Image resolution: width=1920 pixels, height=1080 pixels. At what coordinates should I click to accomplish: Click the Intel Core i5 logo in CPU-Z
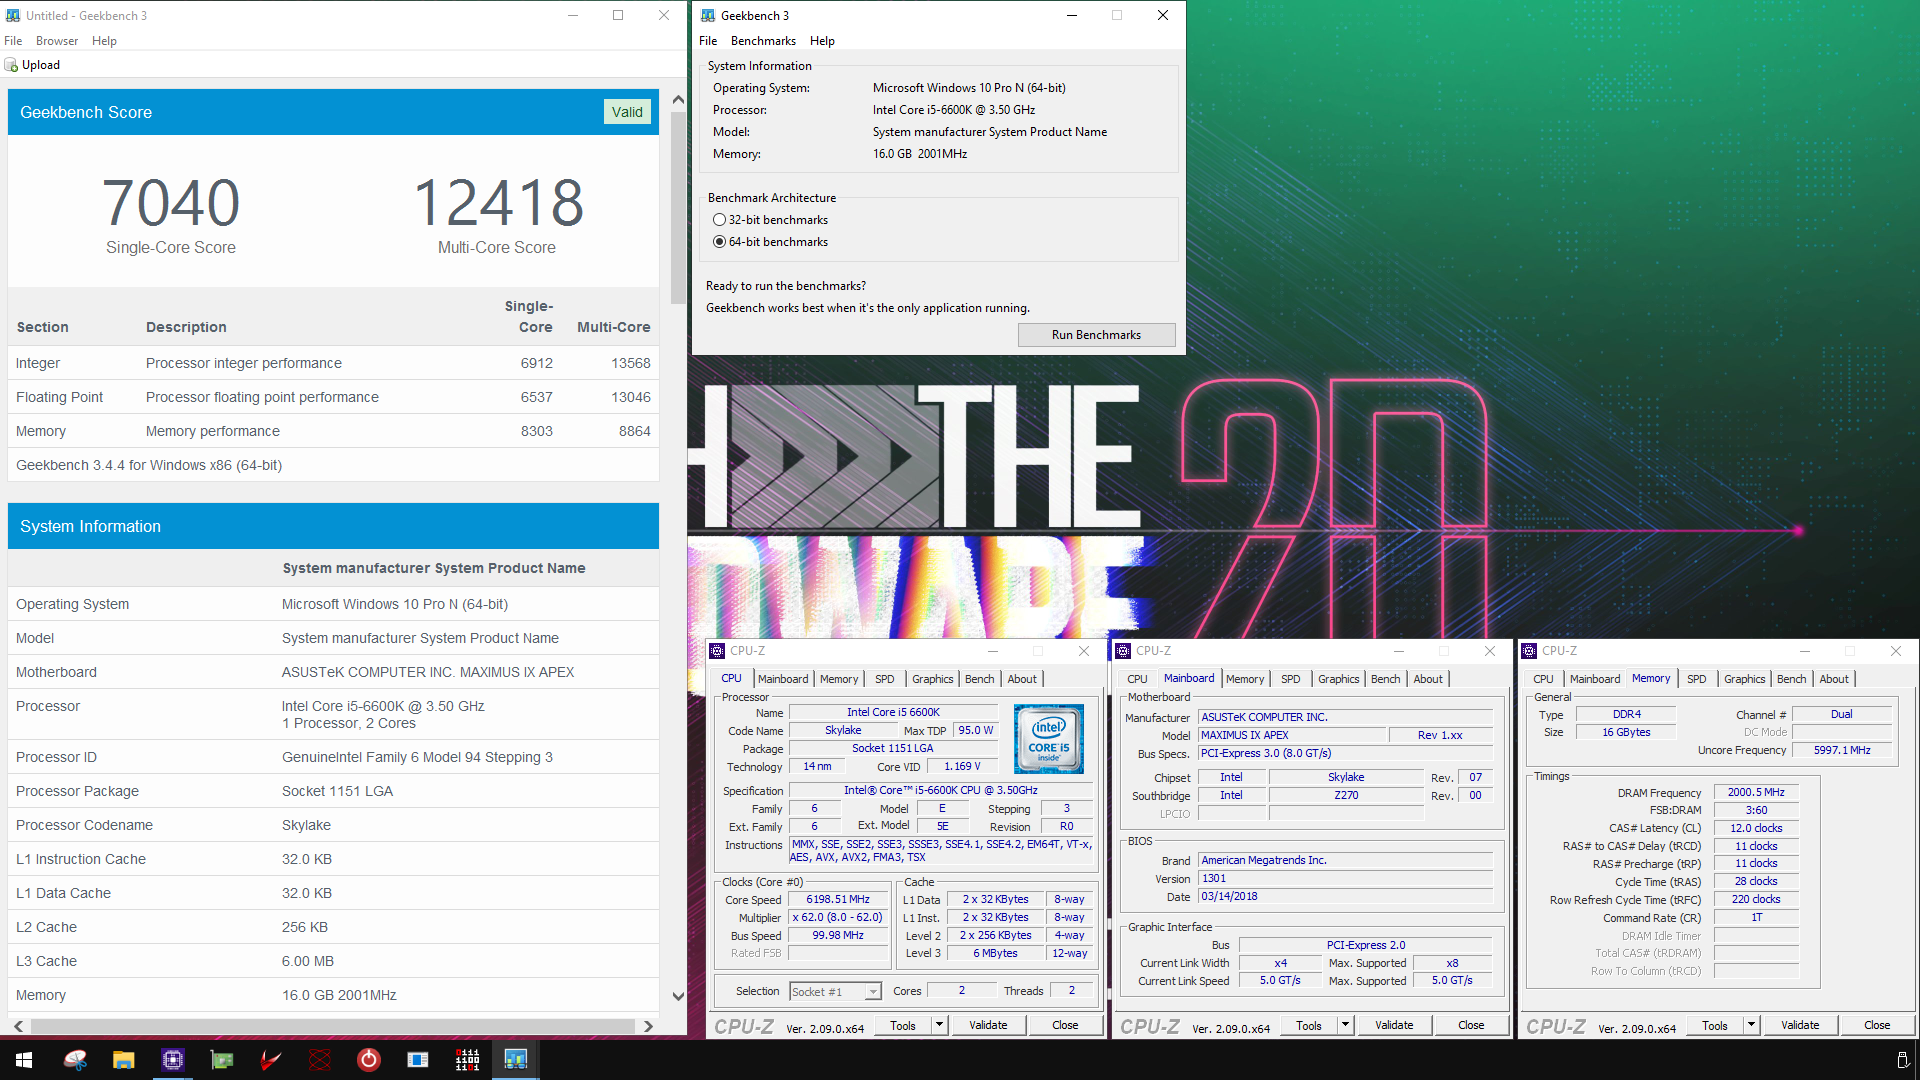[1048, 738]
